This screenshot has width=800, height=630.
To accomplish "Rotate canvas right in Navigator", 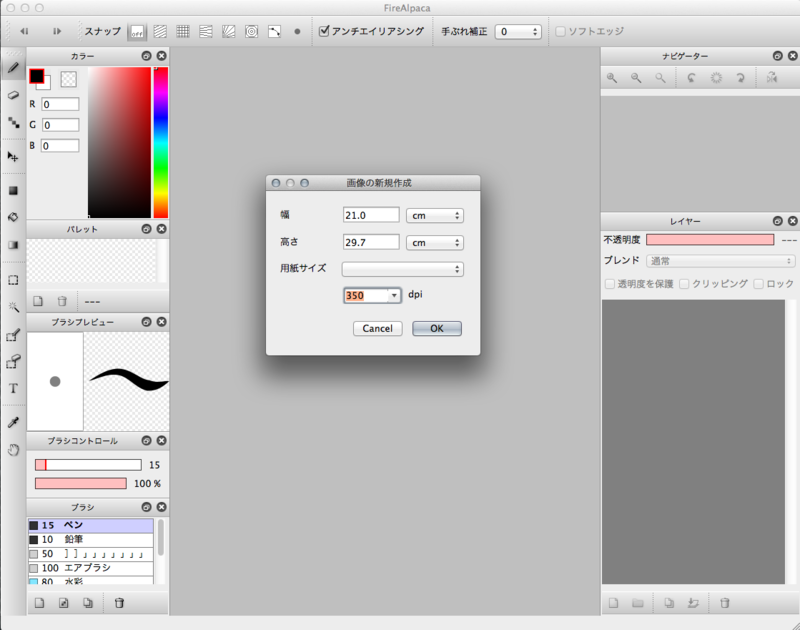I will (x=740, y=78).
